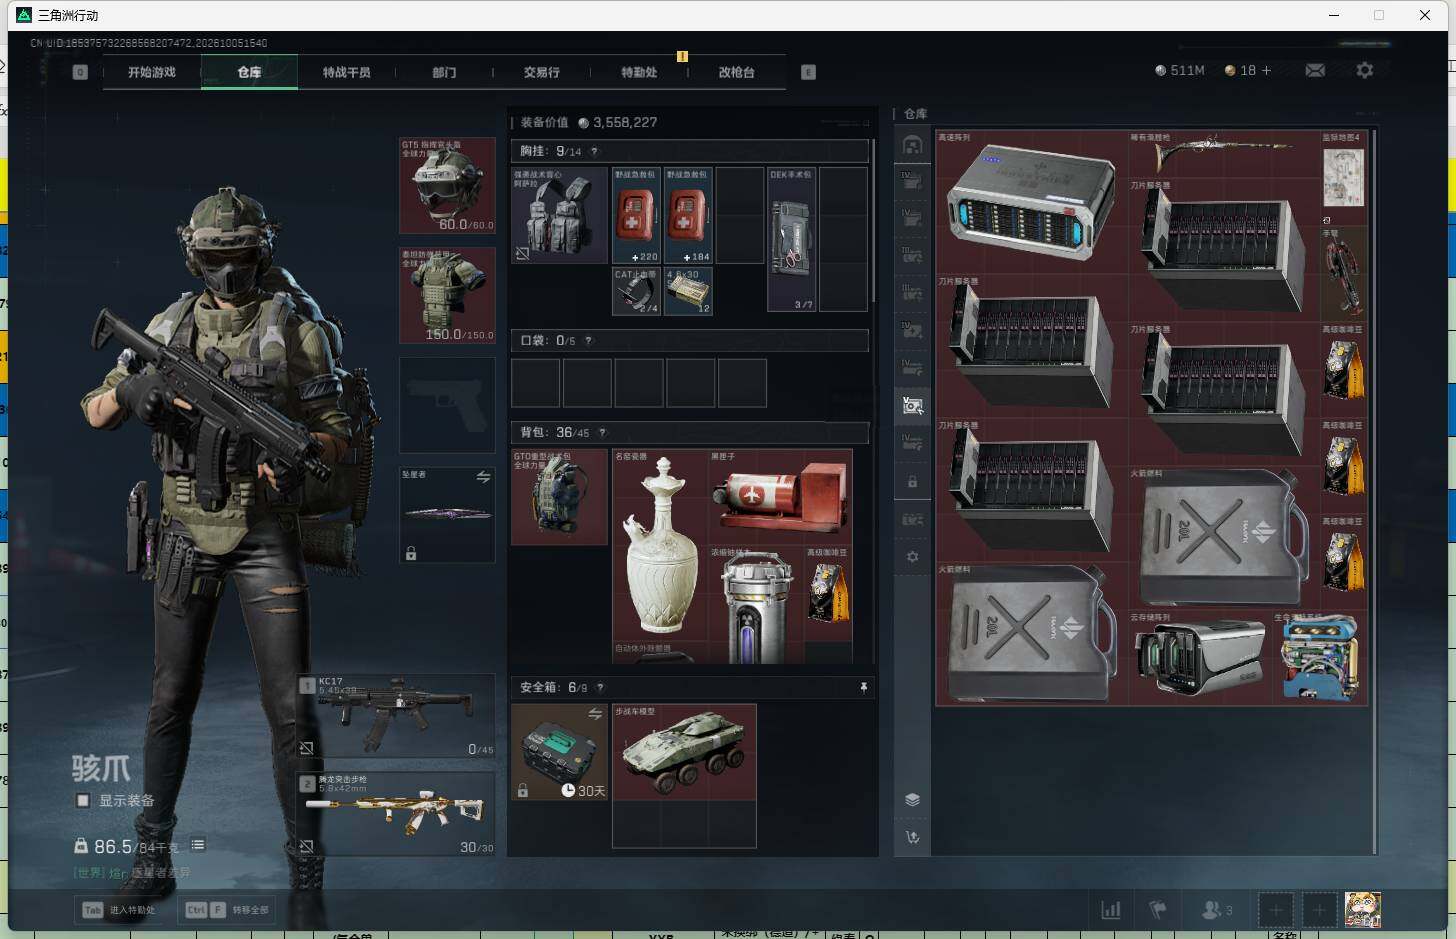1456x939 pixels.
Task: Click the flag icon in bottom bar
Action: (x=1158, y=910)
